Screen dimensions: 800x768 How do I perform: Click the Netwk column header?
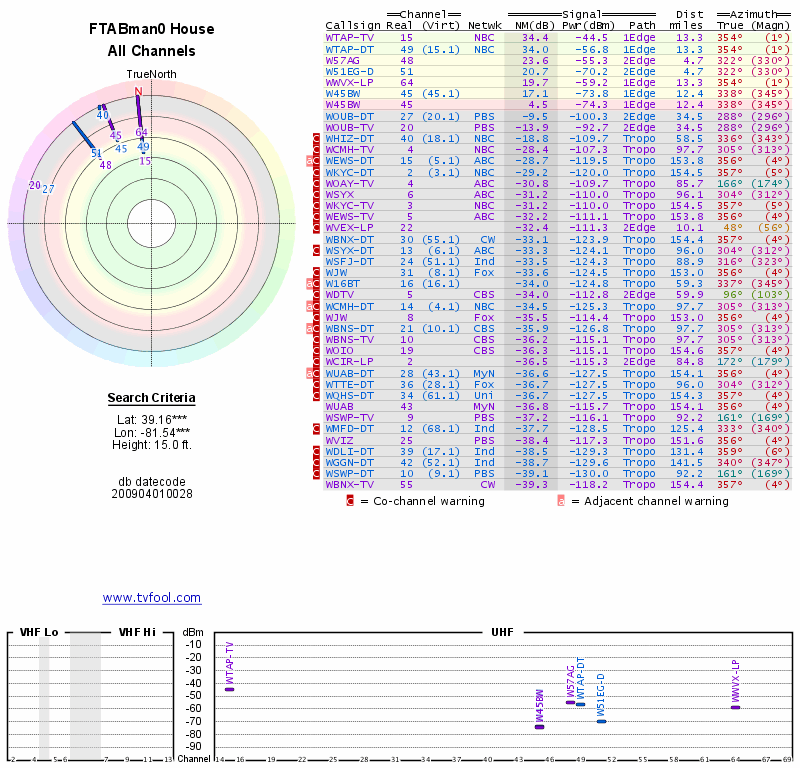pos(485,26)
